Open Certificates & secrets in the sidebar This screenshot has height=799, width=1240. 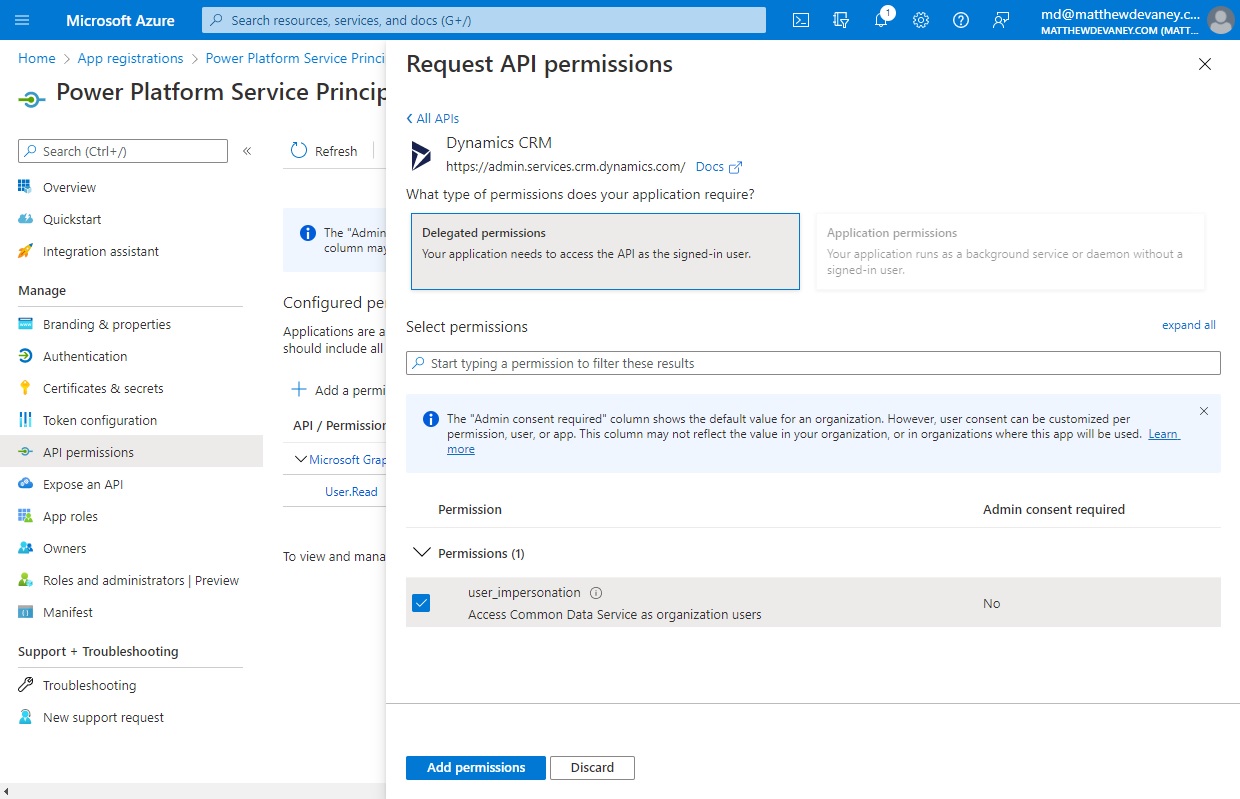pyautogui.click(x=103, y=387)
